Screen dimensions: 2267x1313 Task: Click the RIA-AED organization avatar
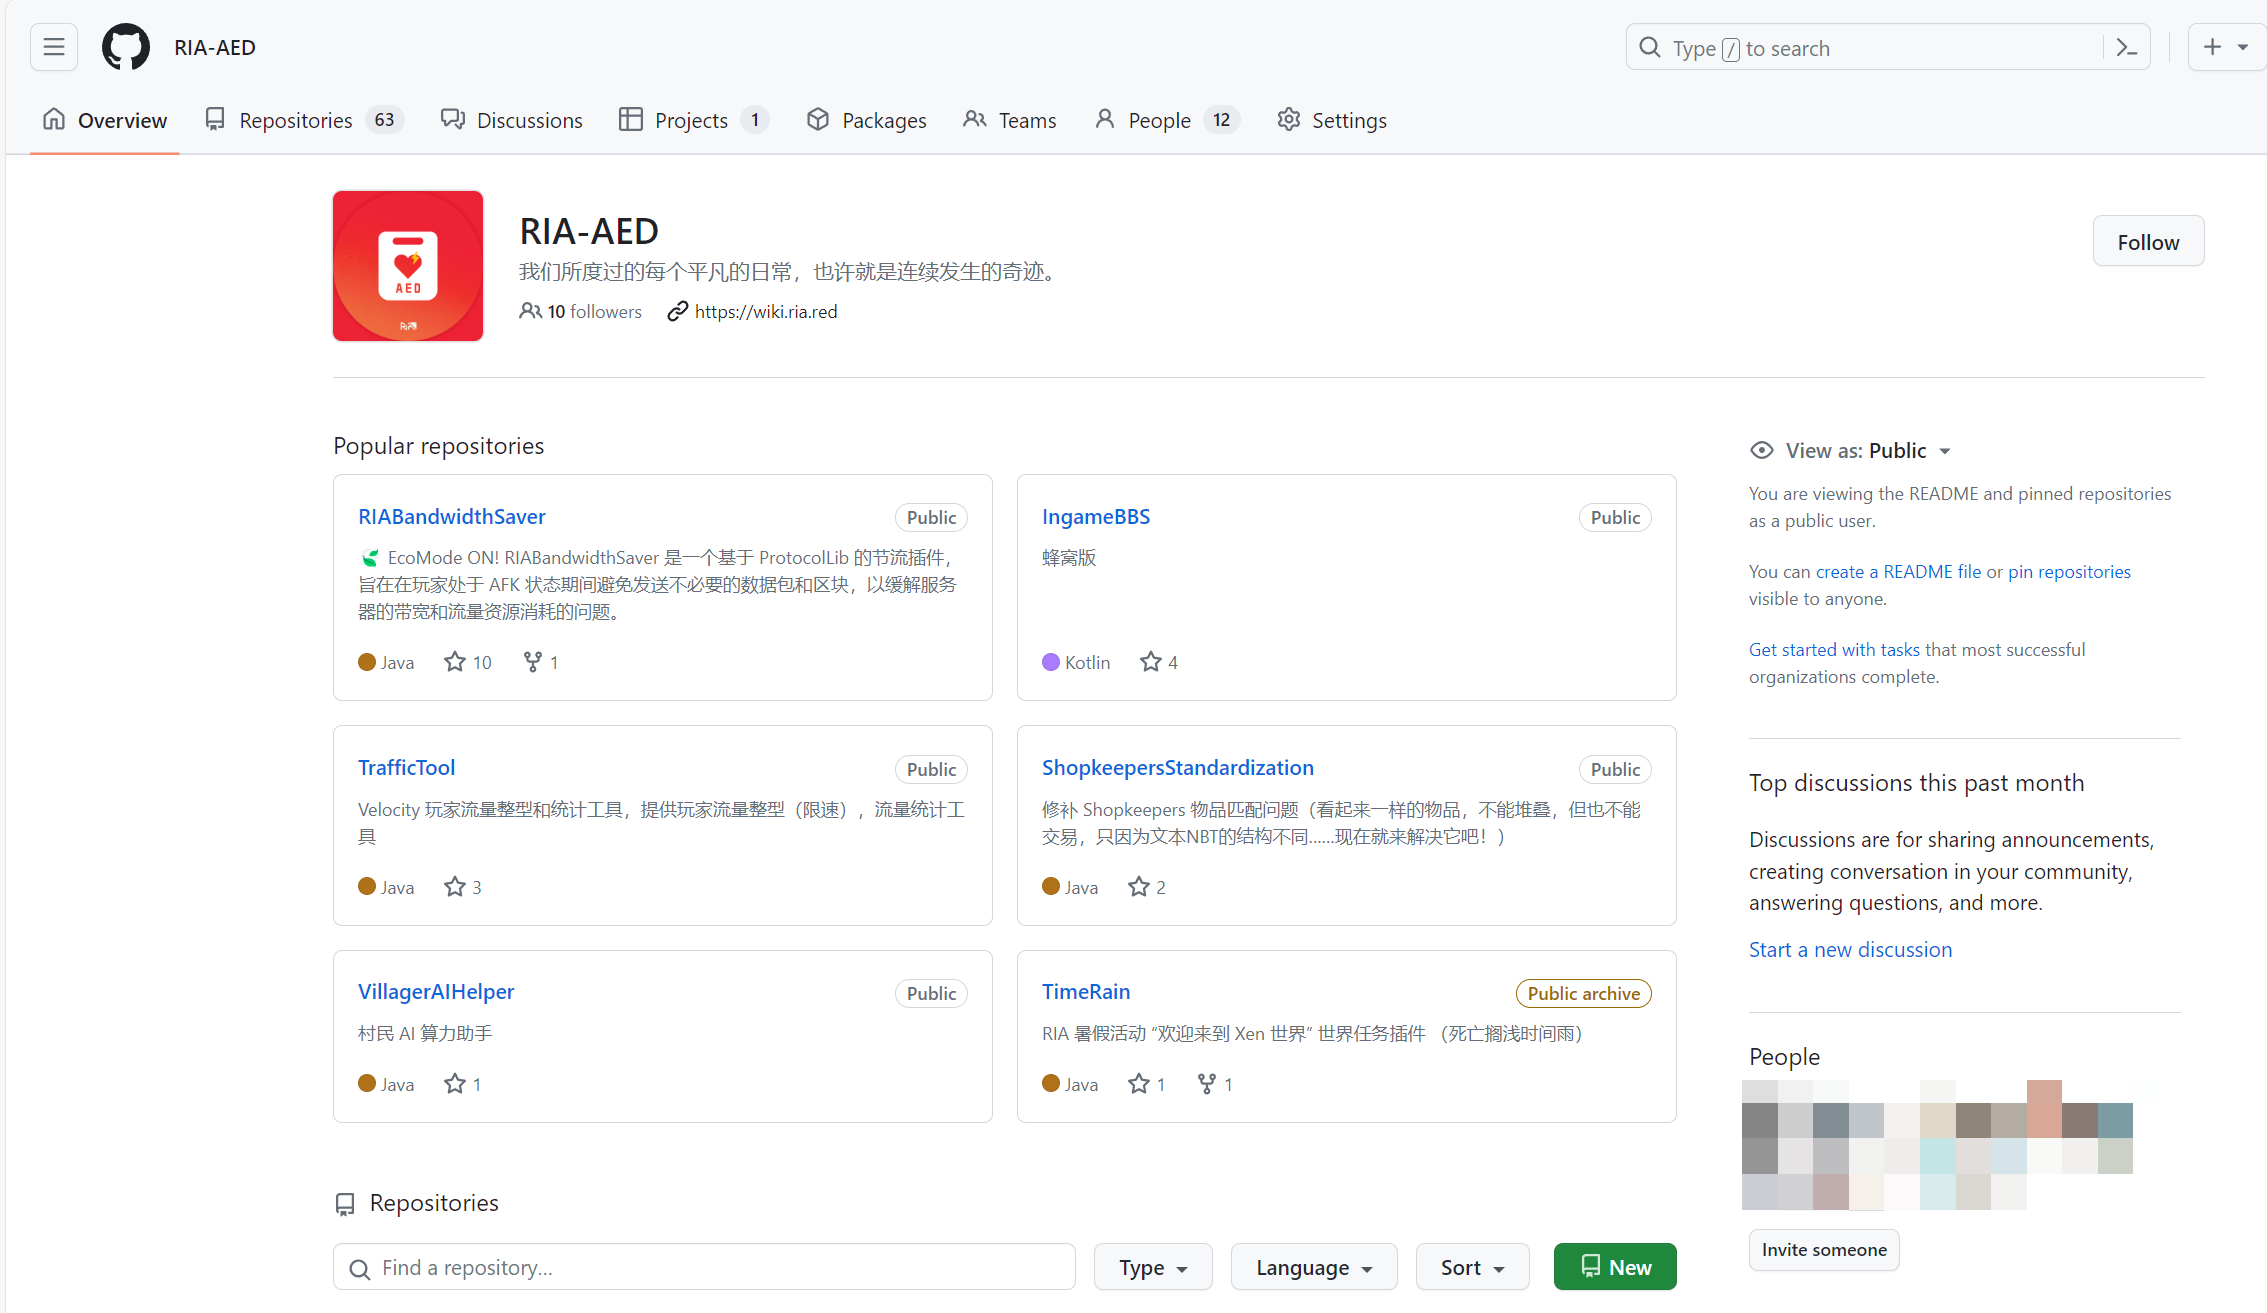tap(408, 266)
